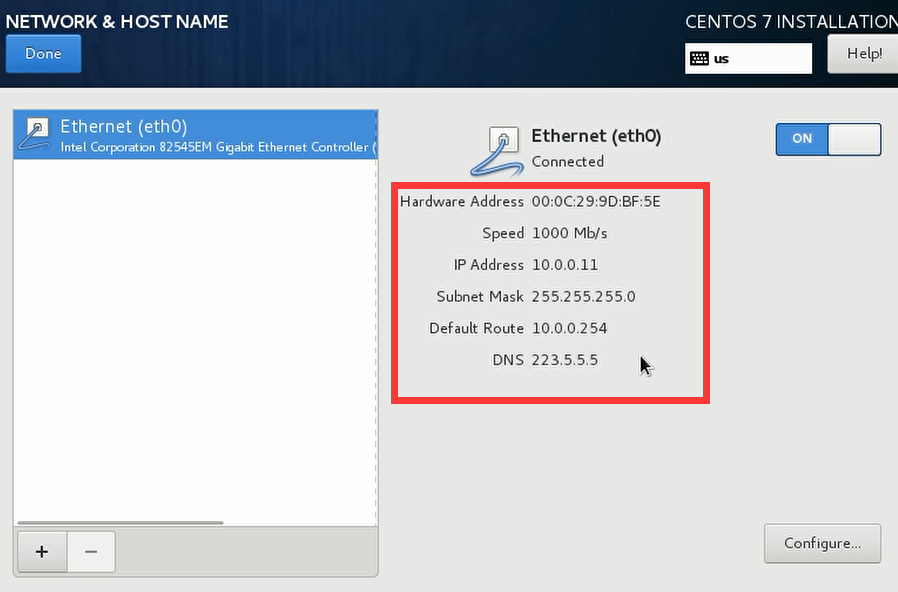Click the device list horizontal scrollbar
Screen dimensions: 898x592
(x=120, y=522)
